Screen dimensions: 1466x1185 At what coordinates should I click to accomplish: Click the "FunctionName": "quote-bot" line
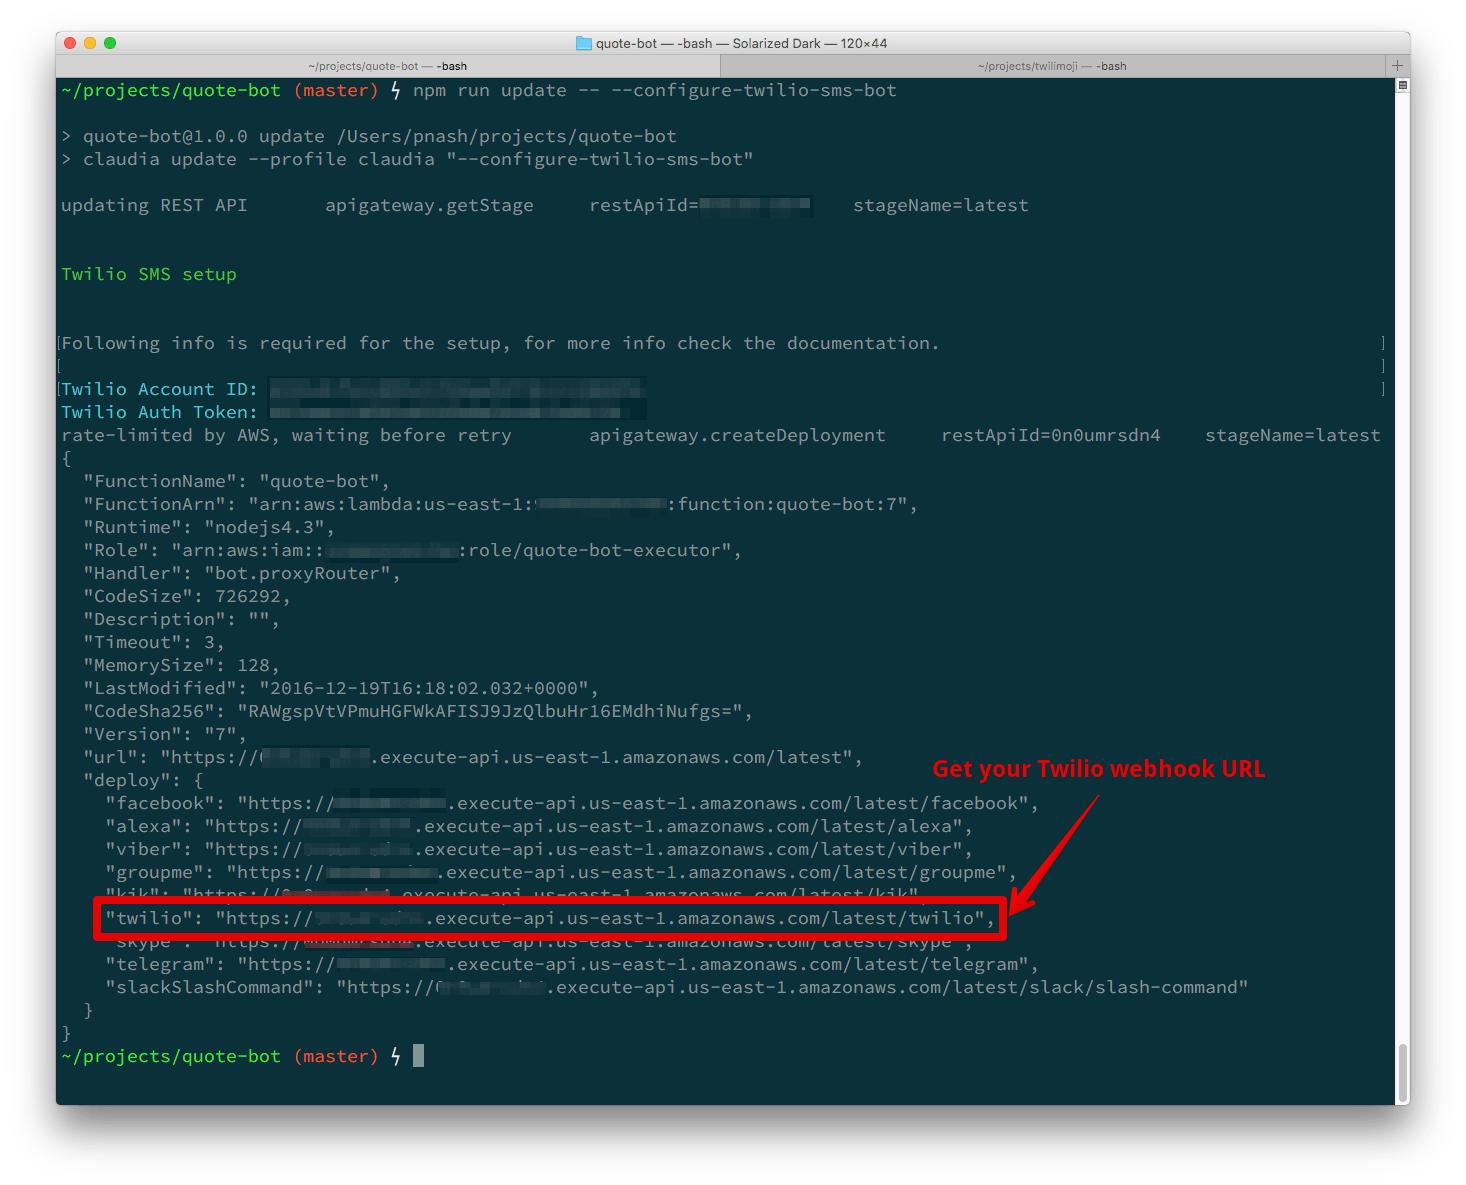pyautogui.click(x=237, y=481)
